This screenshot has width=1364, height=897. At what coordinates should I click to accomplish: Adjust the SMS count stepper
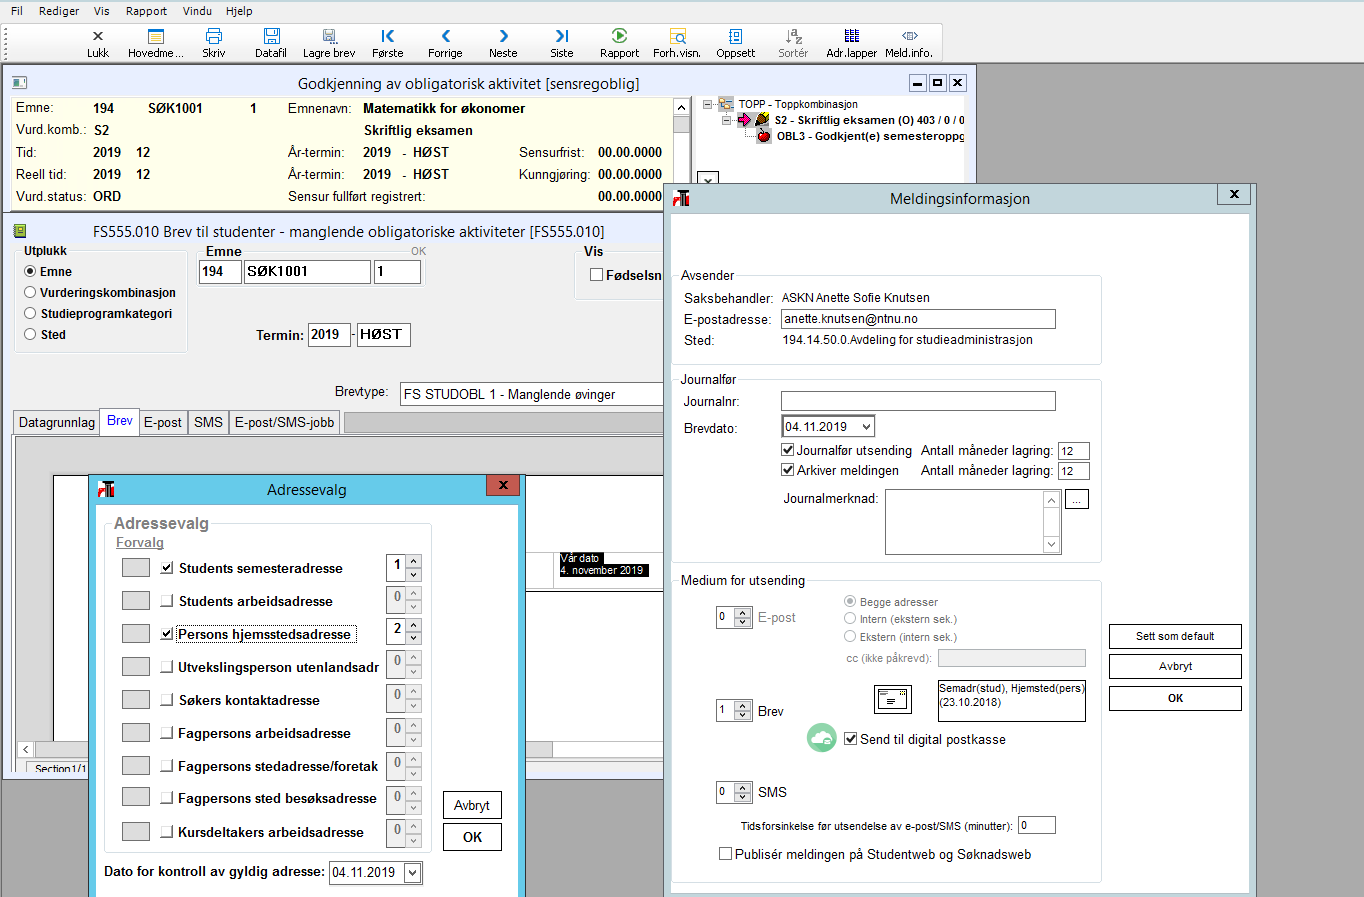coord(742,792)
